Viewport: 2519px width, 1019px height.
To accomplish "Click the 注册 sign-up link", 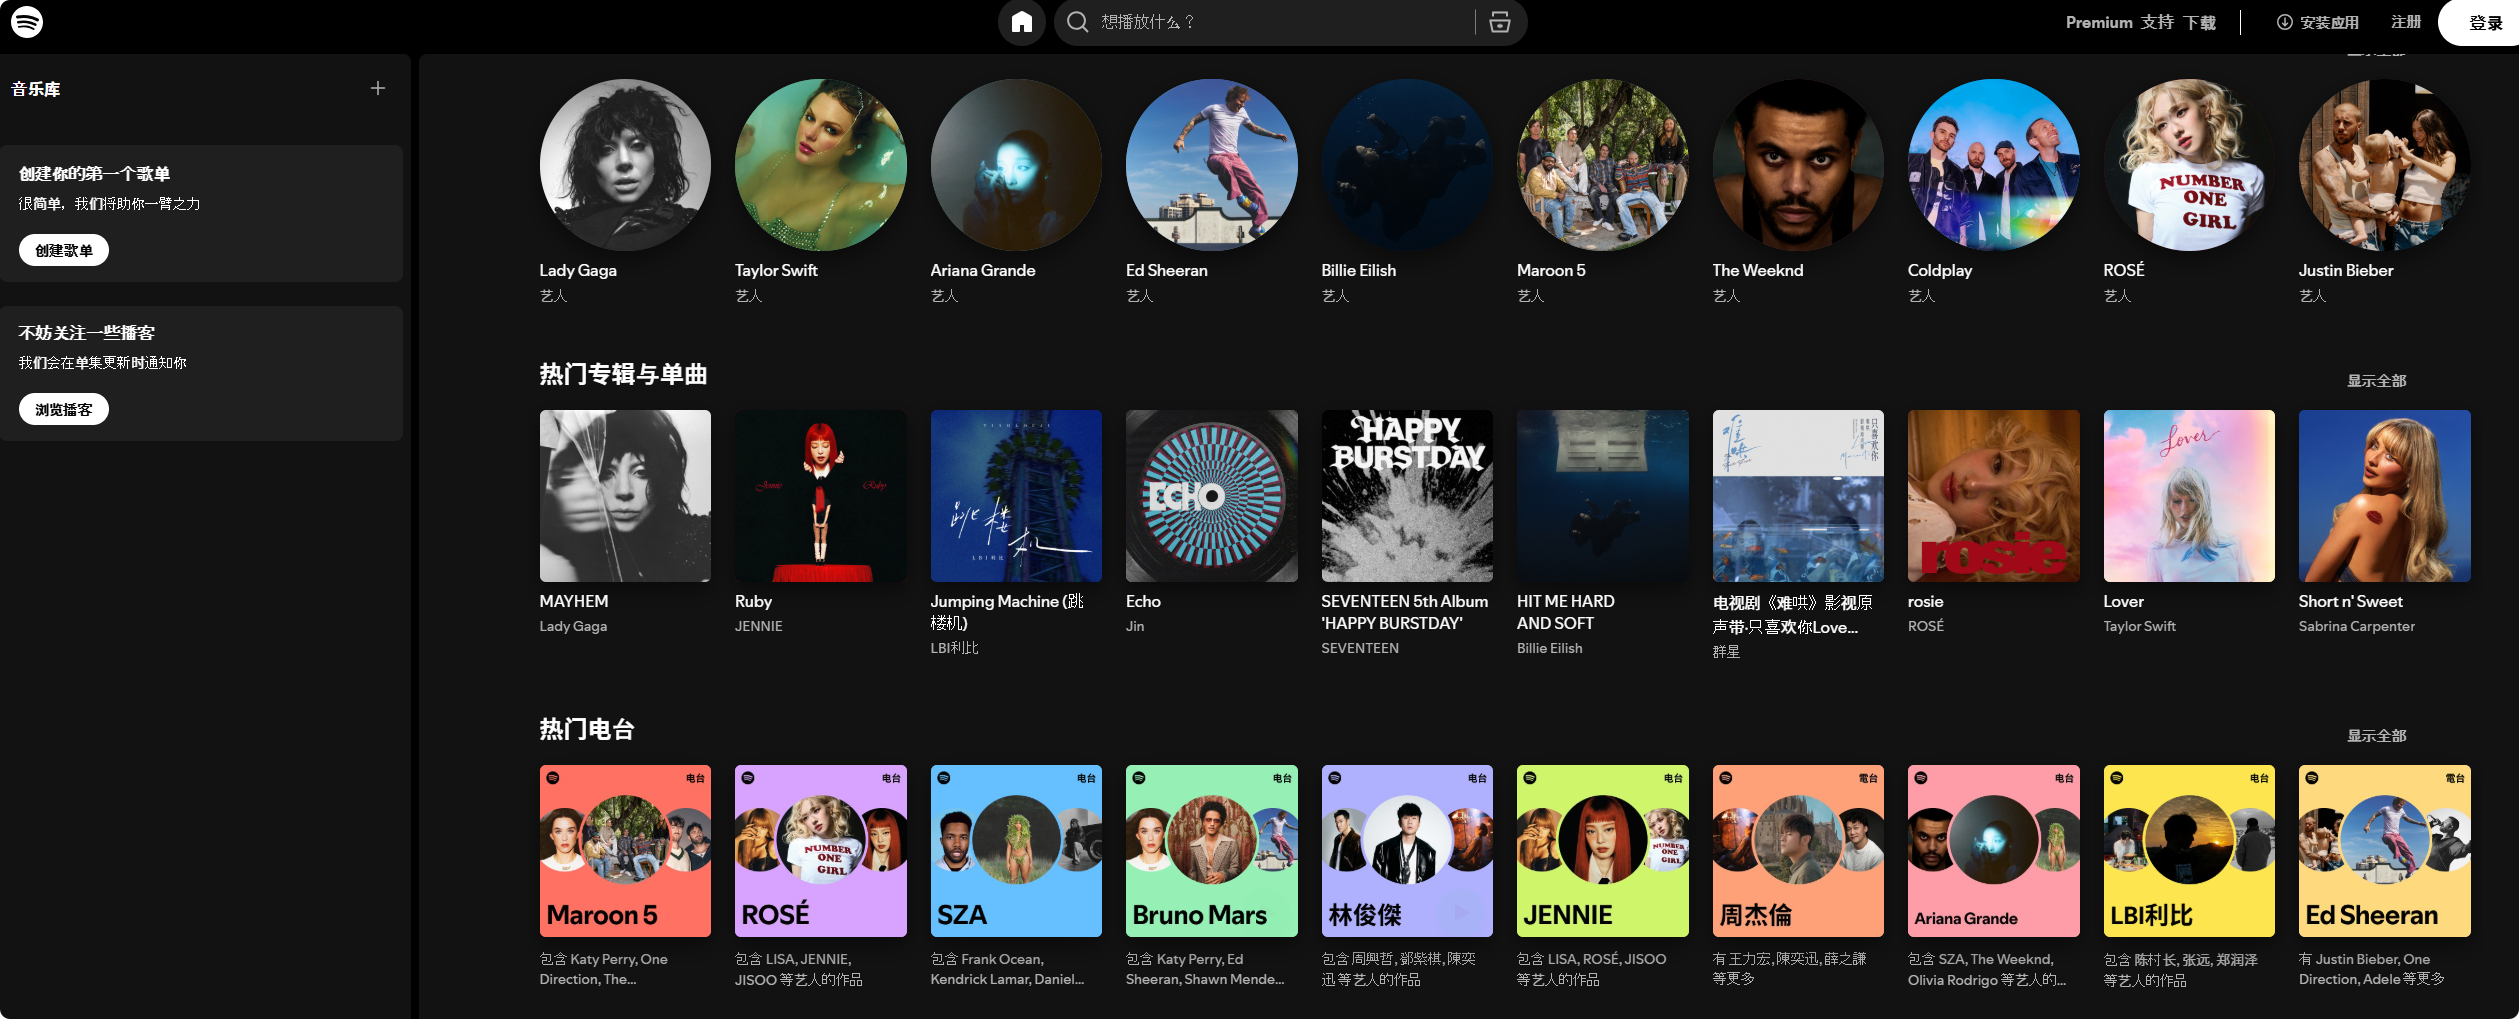I will click(2405, 22).
